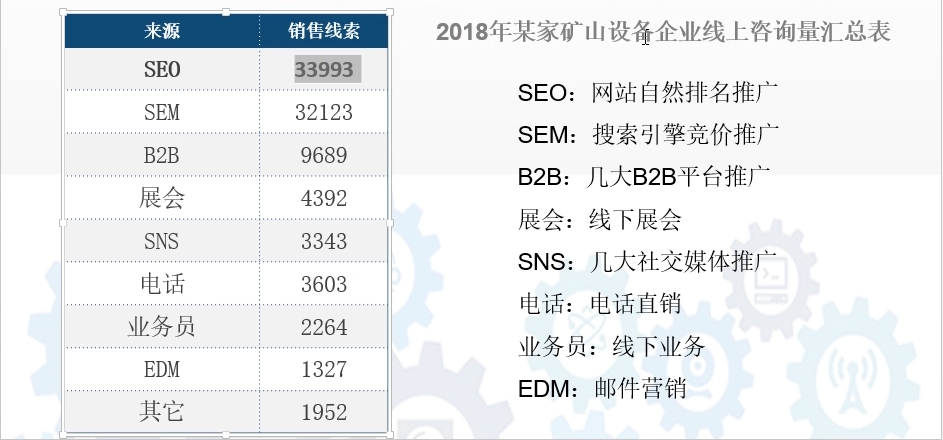Viewport: 943px width, 440px height.
Task: Select the 9689 value cell
Action: pos(324,155)
